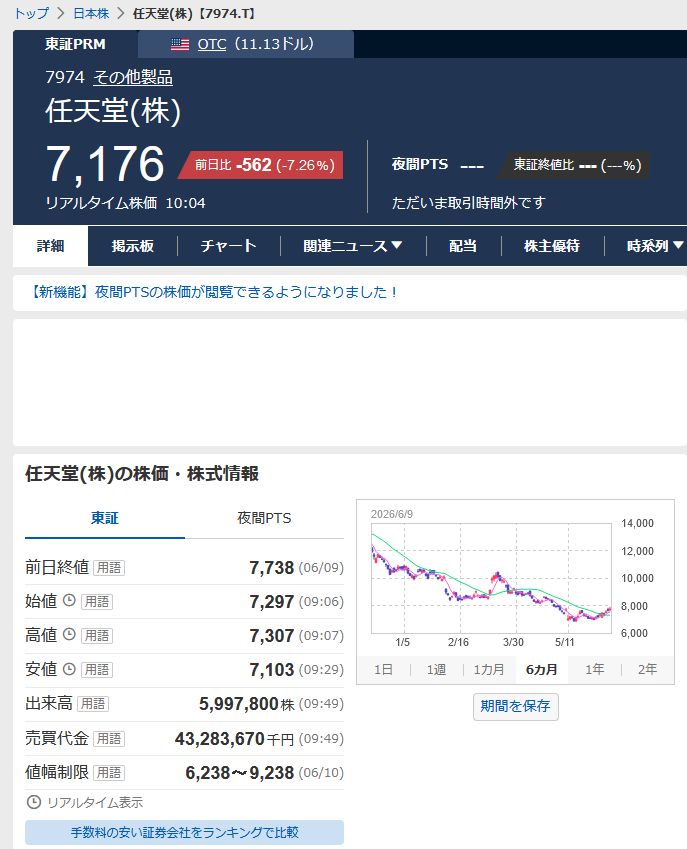This screenshot has height=849, width=687.
Task: Expand the 関連ニュース dropdown menu
Action: click(352, 246)
